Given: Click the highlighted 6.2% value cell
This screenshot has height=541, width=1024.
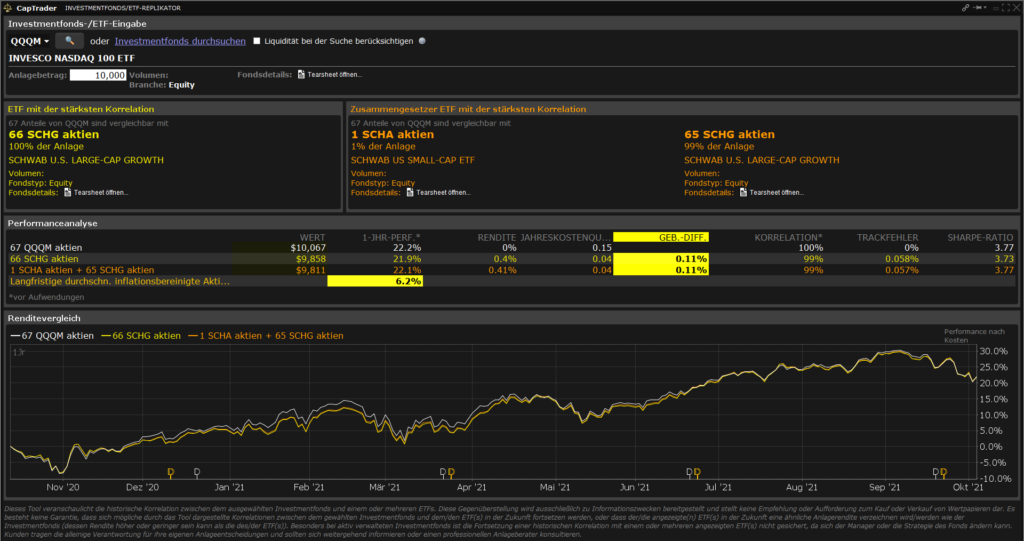Looking at the screenshot, I should coord(375,281).
